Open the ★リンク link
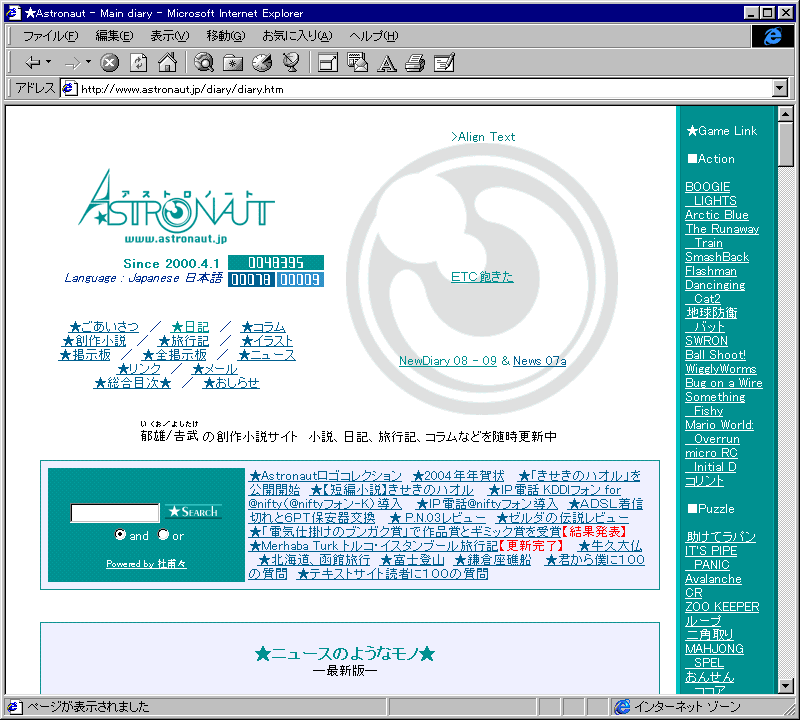This screenshot has height=720, width=800. 139,368
